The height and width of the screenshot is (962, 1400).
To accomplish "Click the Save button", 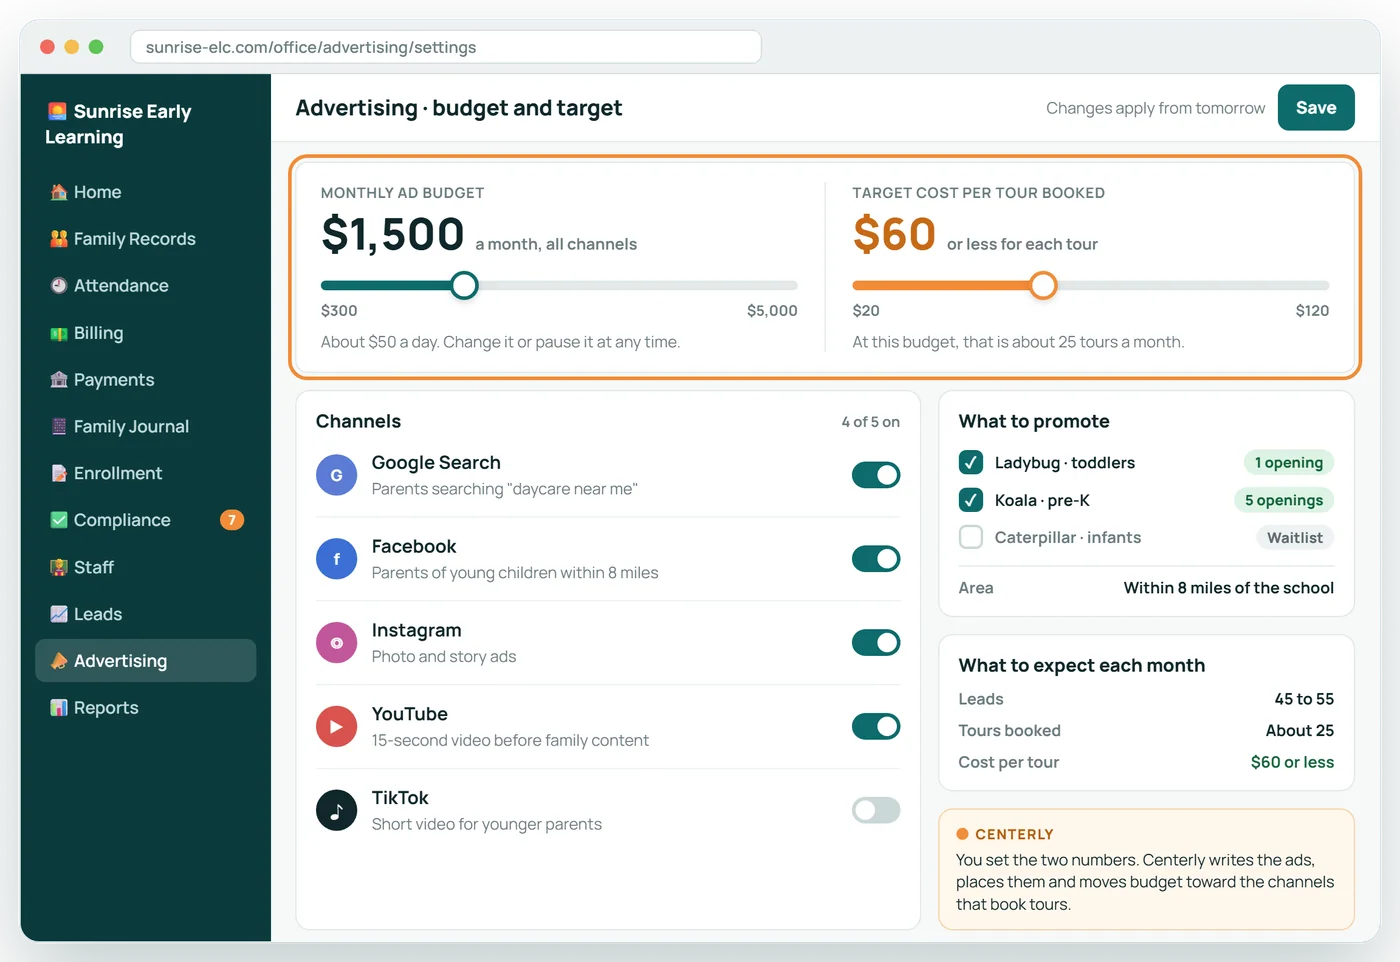I will tap(1316, 108).
